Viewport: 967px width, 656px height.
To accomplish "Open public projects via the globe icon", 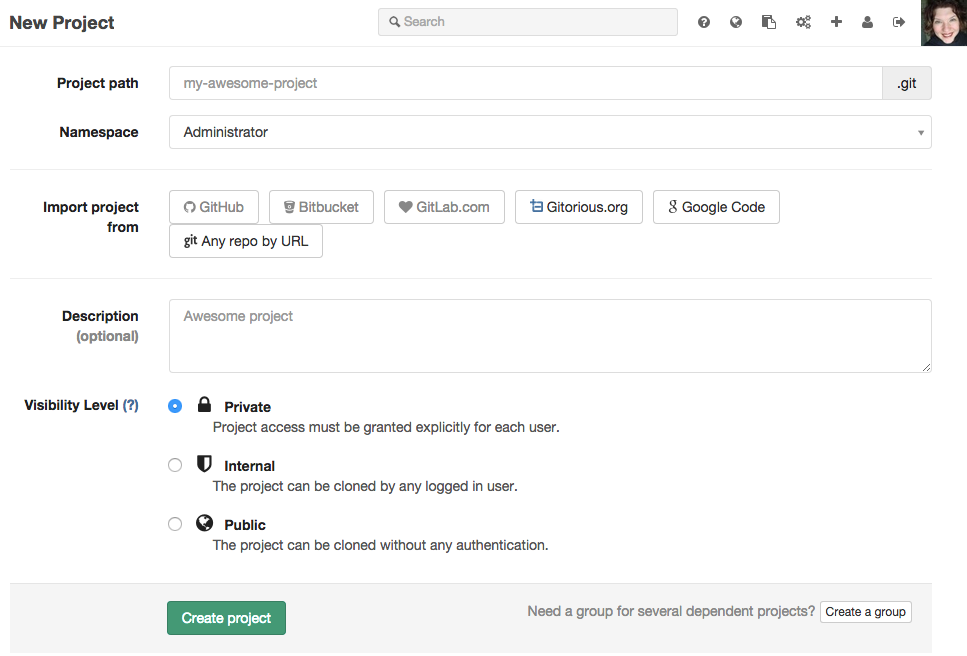I will [x=737, y=21].
